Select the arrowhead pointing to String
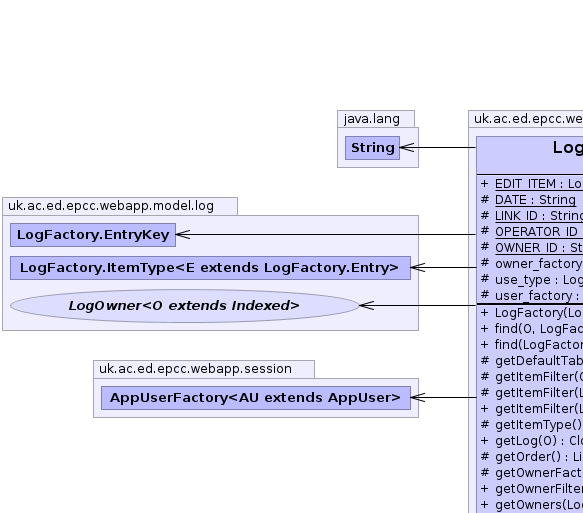The image size is (583, 513). (407, 148)
